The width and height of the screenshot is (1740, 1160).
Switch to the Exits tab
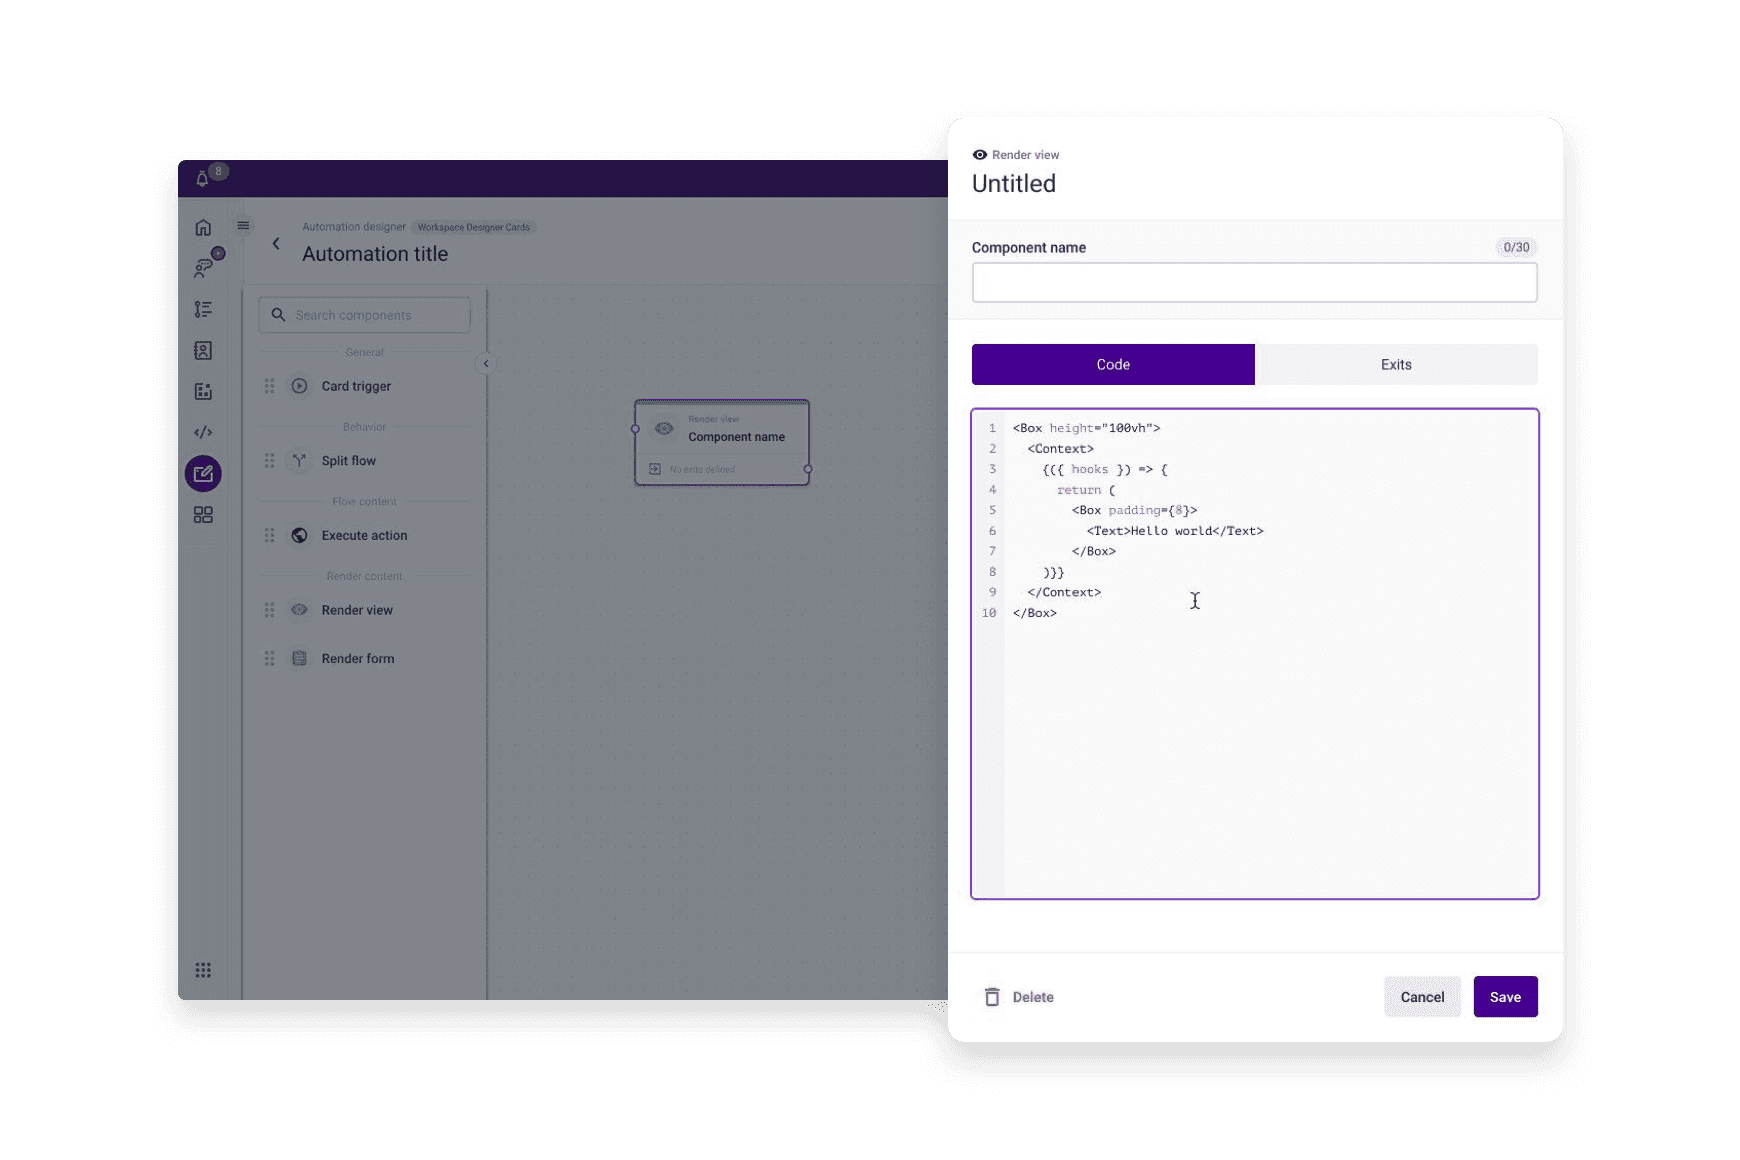pos(1396,364)
